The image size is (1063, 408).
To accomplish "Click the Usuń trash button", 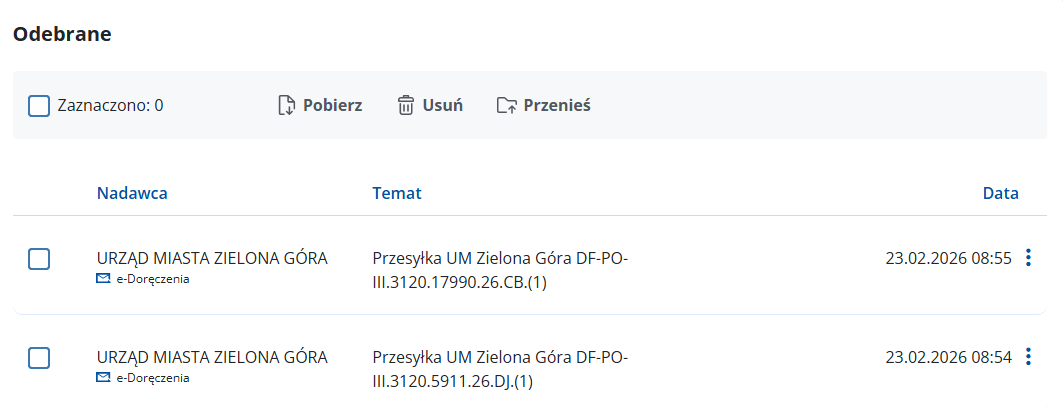I will [430, 105].
